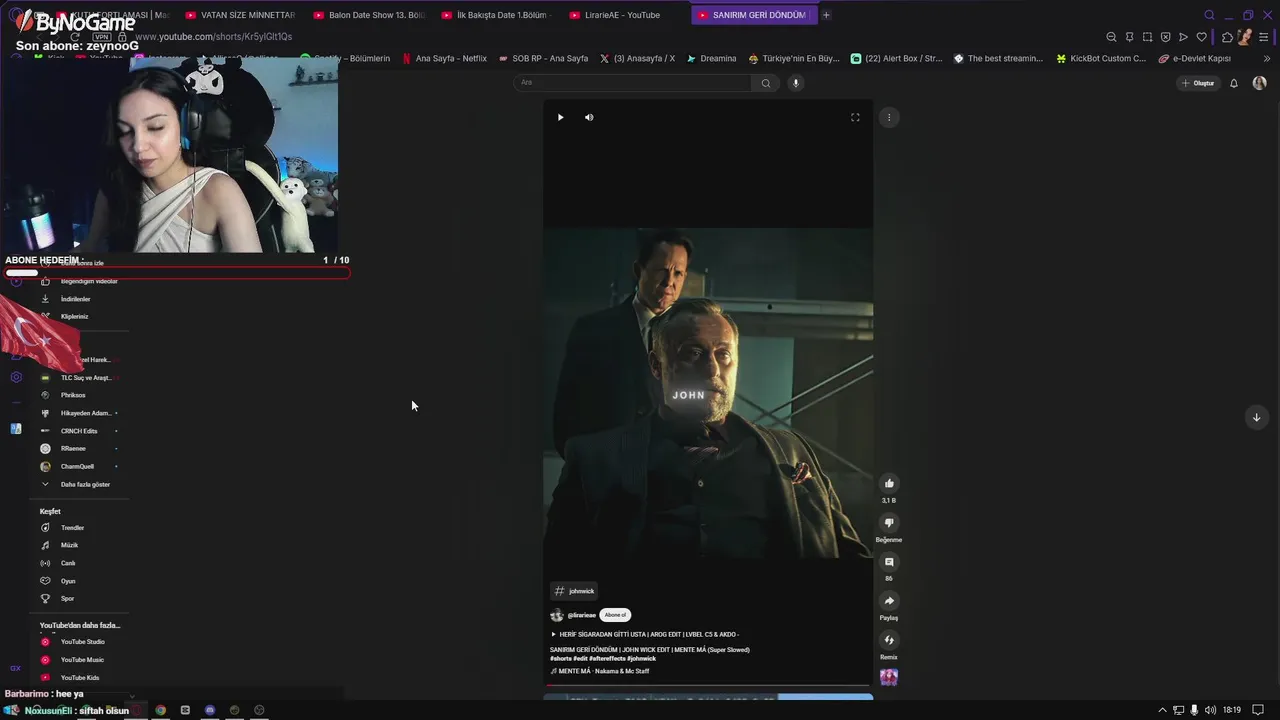Open the e-Devlet Kapısı bookmark
This screenshot has width=1280, height=720.
pos(1194,58)
